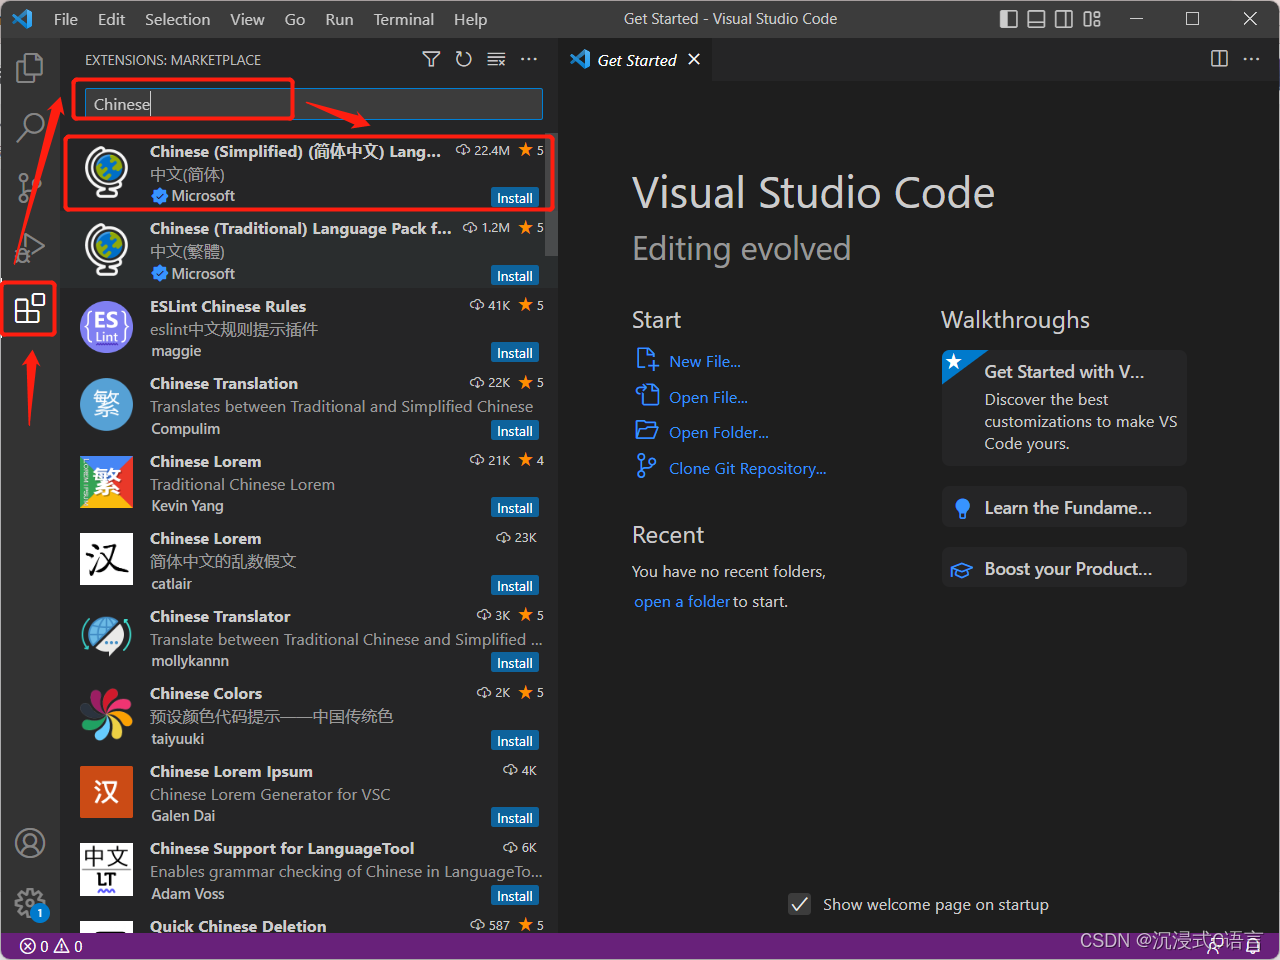Click errors and warnings status bar indicator
1280x960 pixels.
click(x=51, y=946)
